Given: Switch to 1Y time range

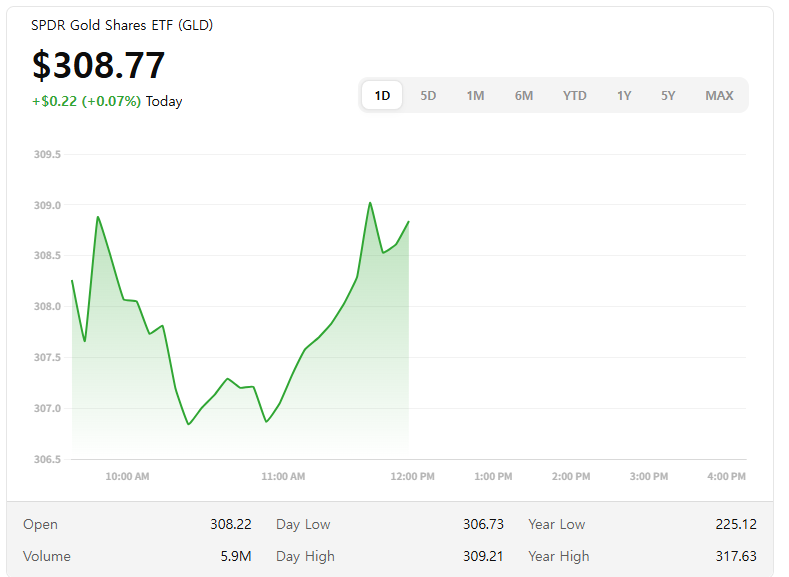Looking at the screenshot, I should tap(624, 96).
